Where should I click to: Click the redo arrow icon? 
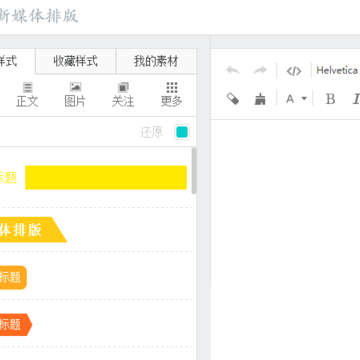(x=260, y=70)
